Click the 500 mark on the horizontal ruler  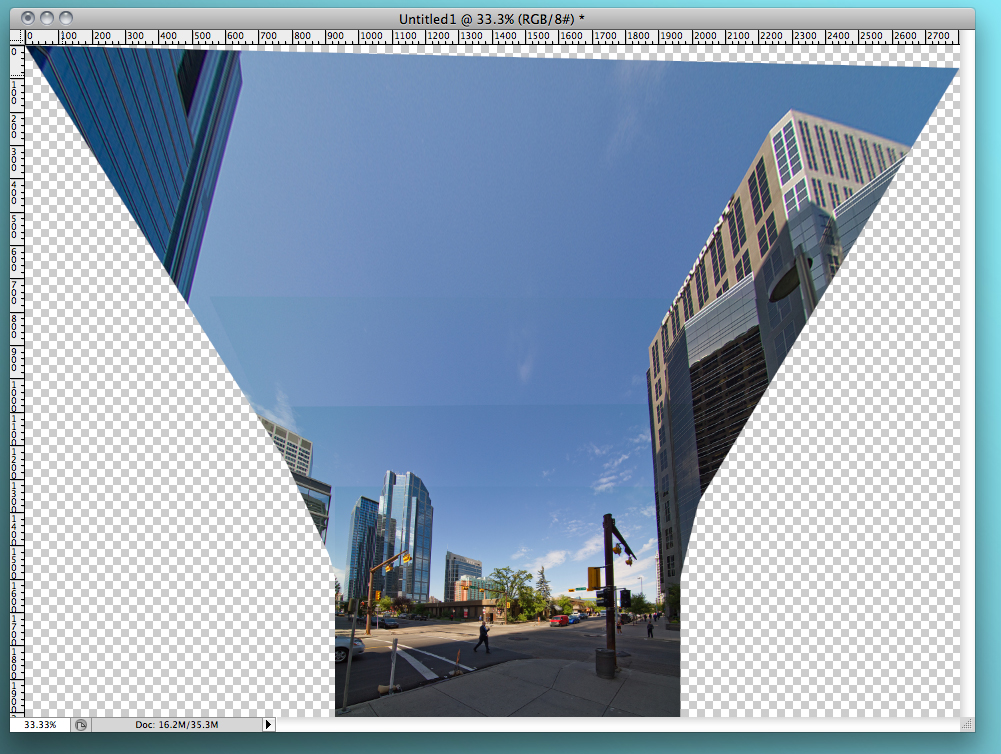click(x=204, y=37)
